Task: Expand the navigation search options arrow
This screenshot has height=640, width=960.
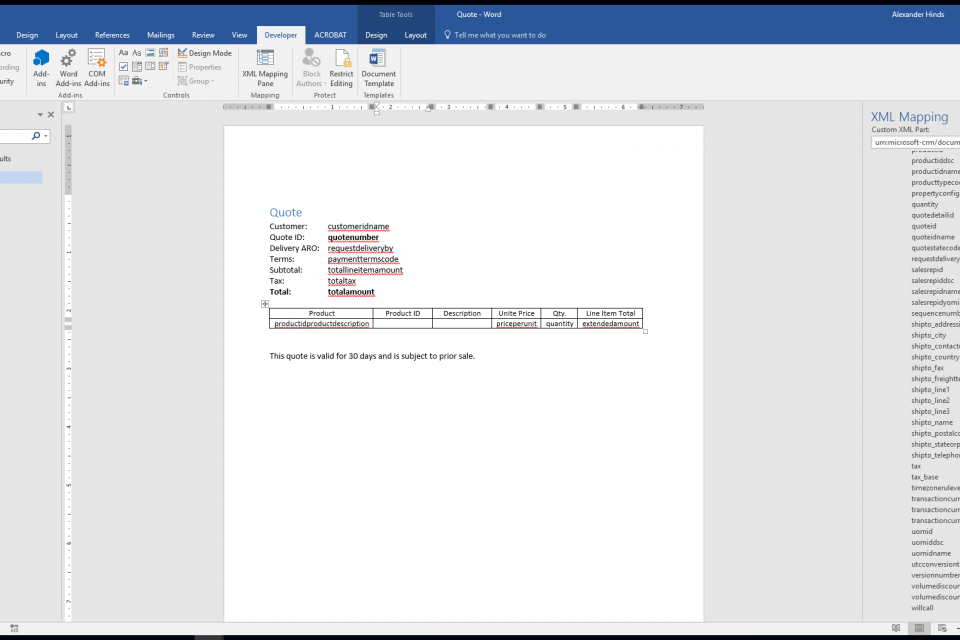Action: [x=45, y=136]
